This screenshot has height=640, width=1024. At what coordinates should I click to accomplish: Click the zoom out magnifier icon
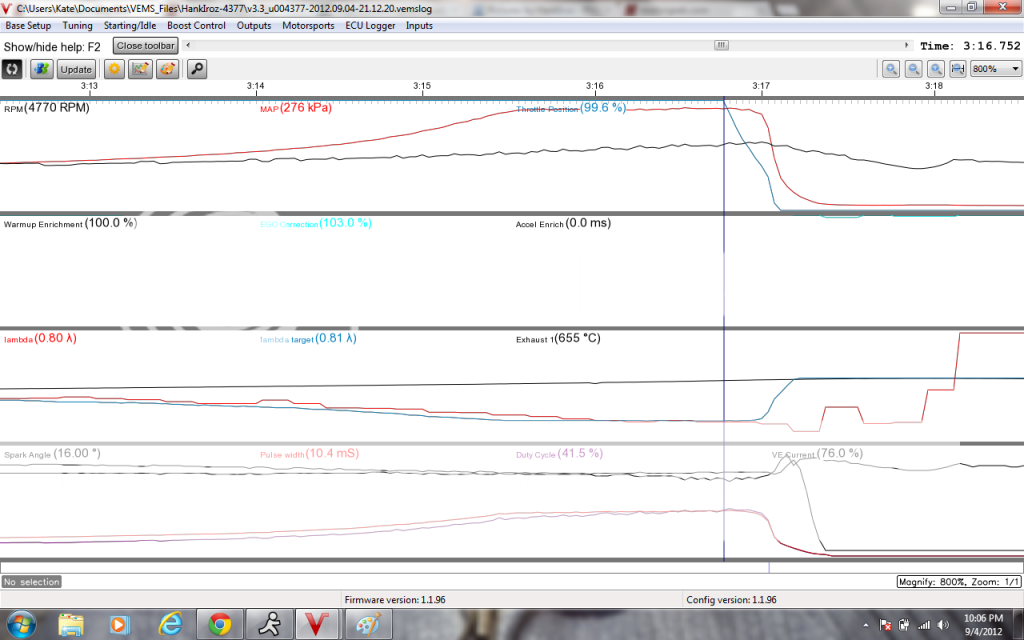point(914,69)
